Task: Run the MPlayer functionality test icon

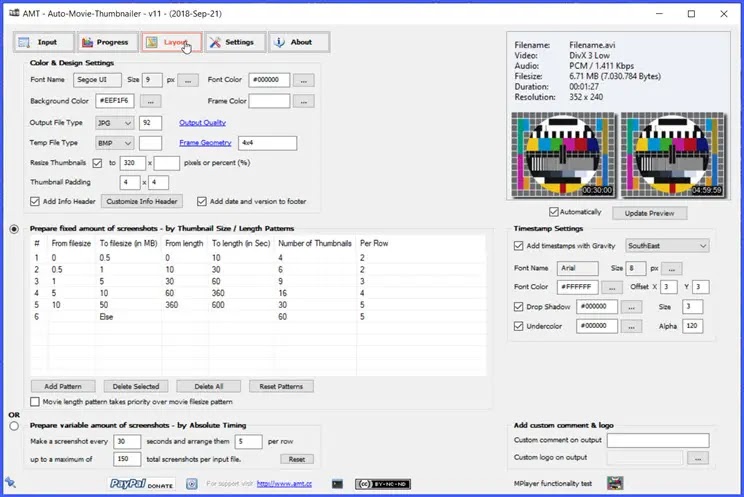Action: point(615,483)
